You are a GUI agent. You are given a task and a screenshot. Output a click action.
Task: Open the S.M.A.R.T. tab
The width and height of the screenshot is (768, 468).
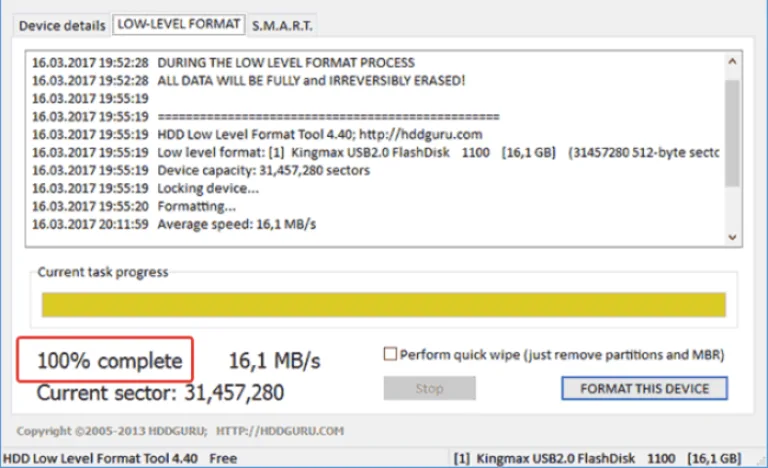pyautogui.click(x=282, y=25)
